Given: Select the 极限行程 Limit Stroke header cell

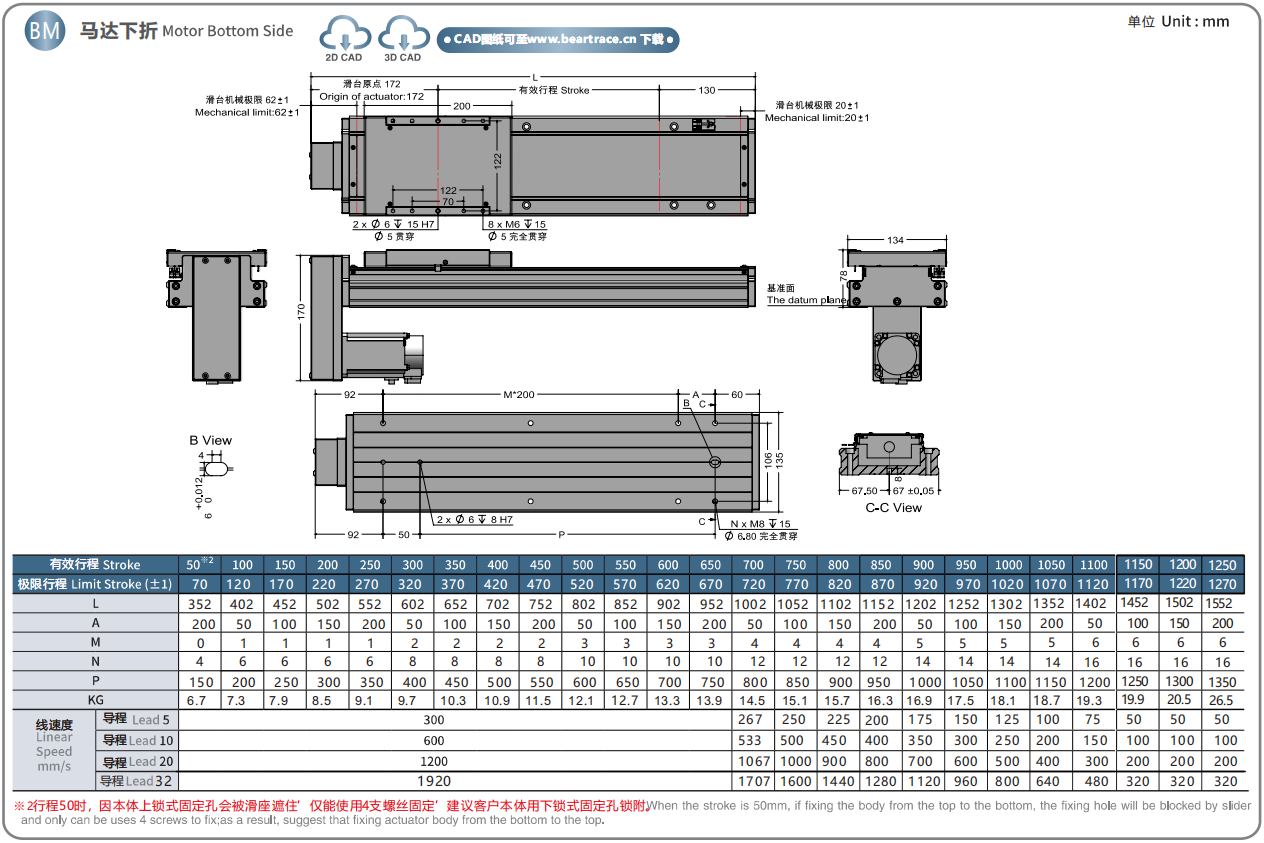Looking at the screenshot, I should coord(95,584).
